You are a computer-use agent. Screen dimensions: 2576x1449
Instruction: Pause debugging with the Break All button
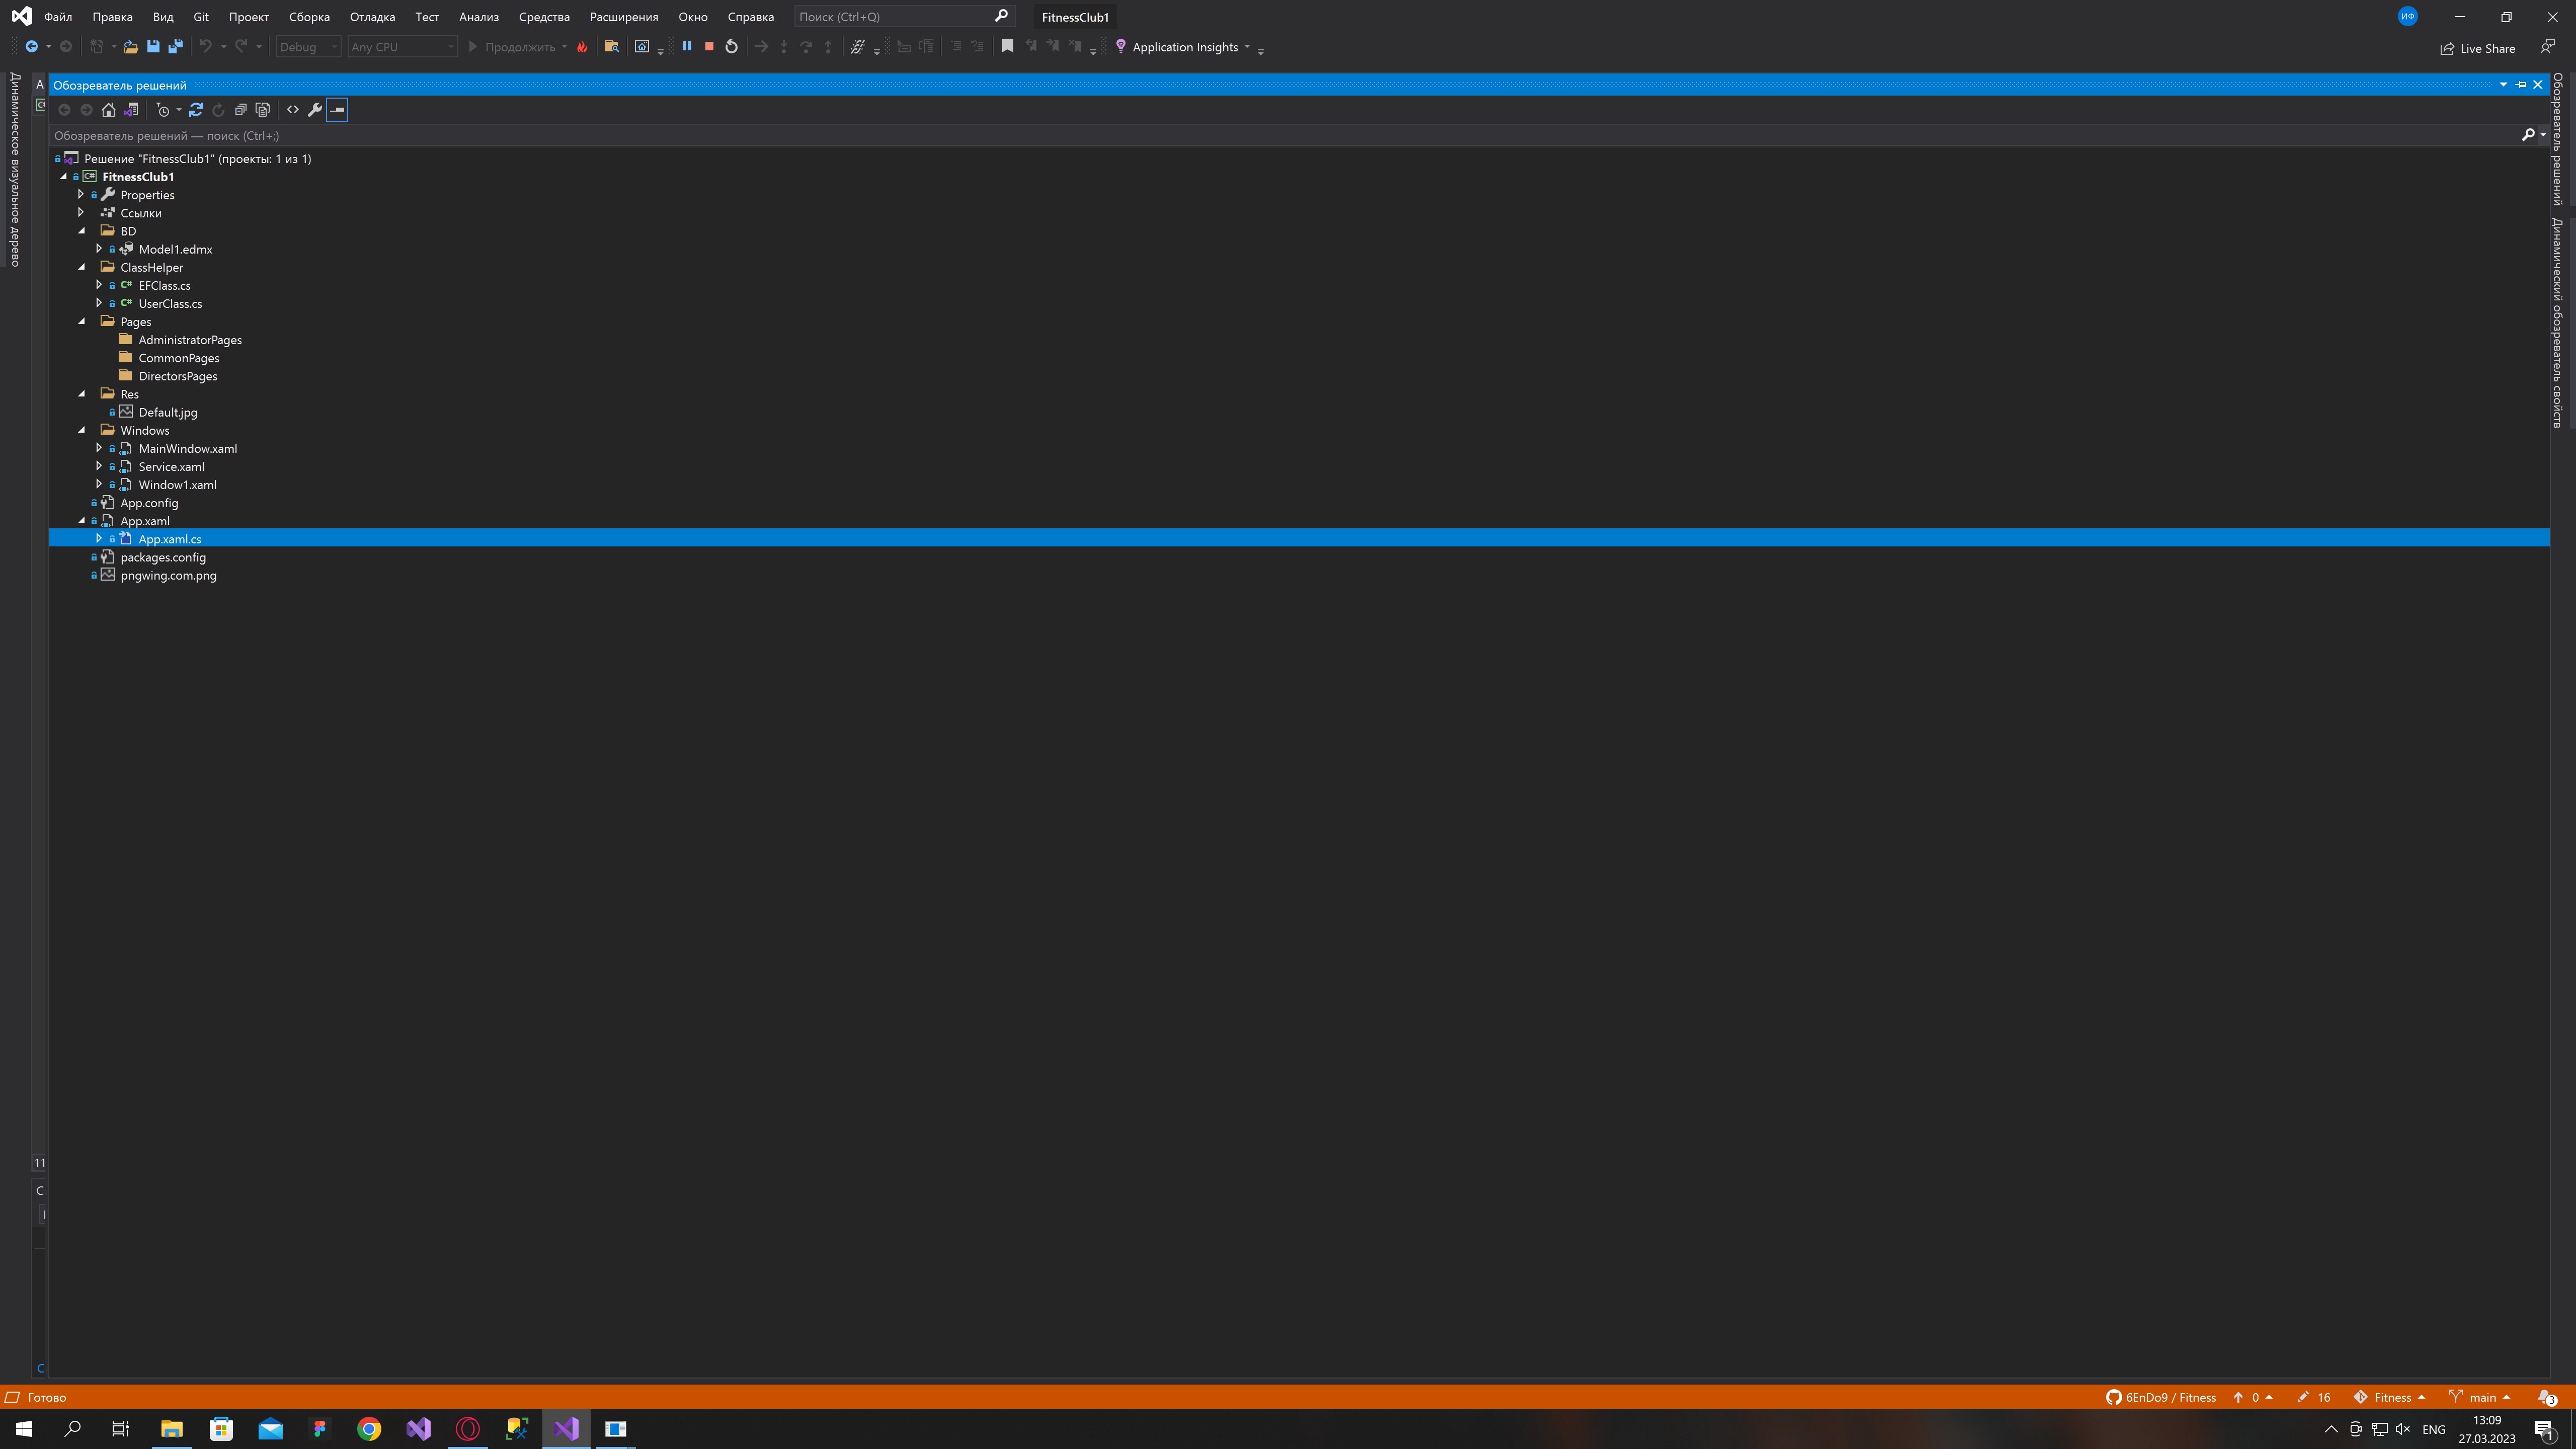(687, 47)
